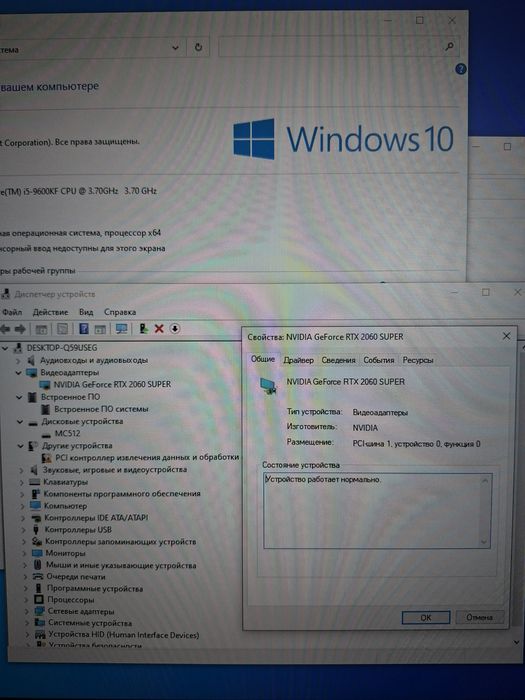Disable device using down-arrow circle icon
This screenshot has width=525, height=700.
[175, 329]
